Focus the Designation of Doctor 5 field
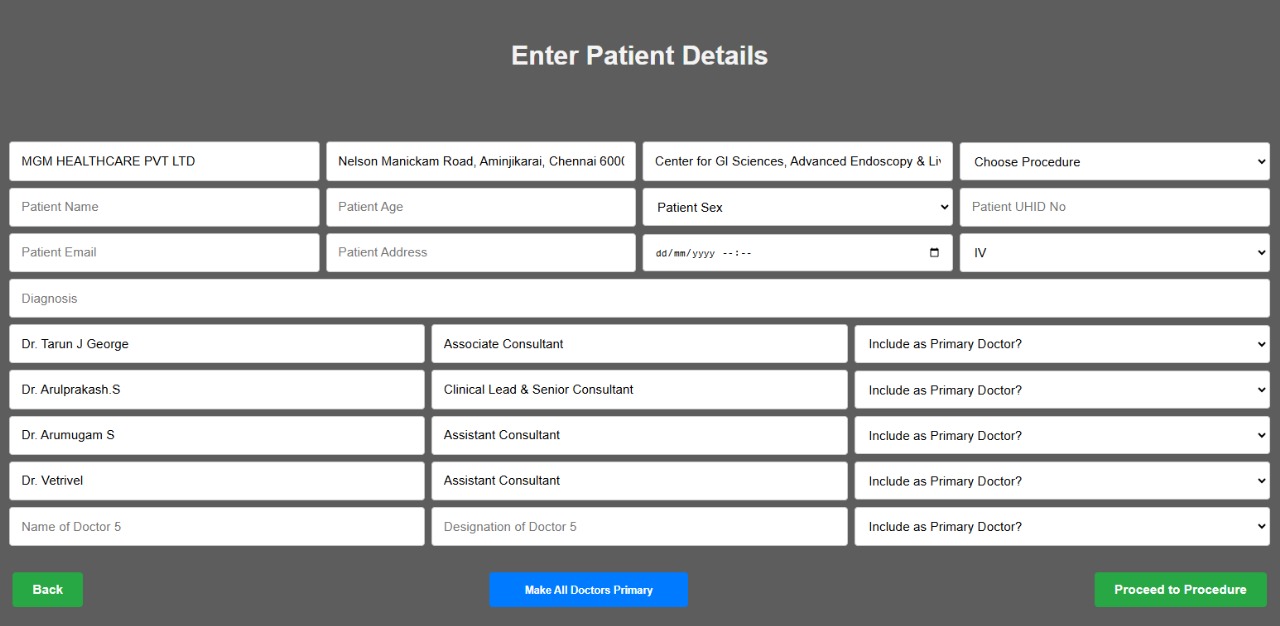The width and height of the screenshot is (1280, 626). 639,526
